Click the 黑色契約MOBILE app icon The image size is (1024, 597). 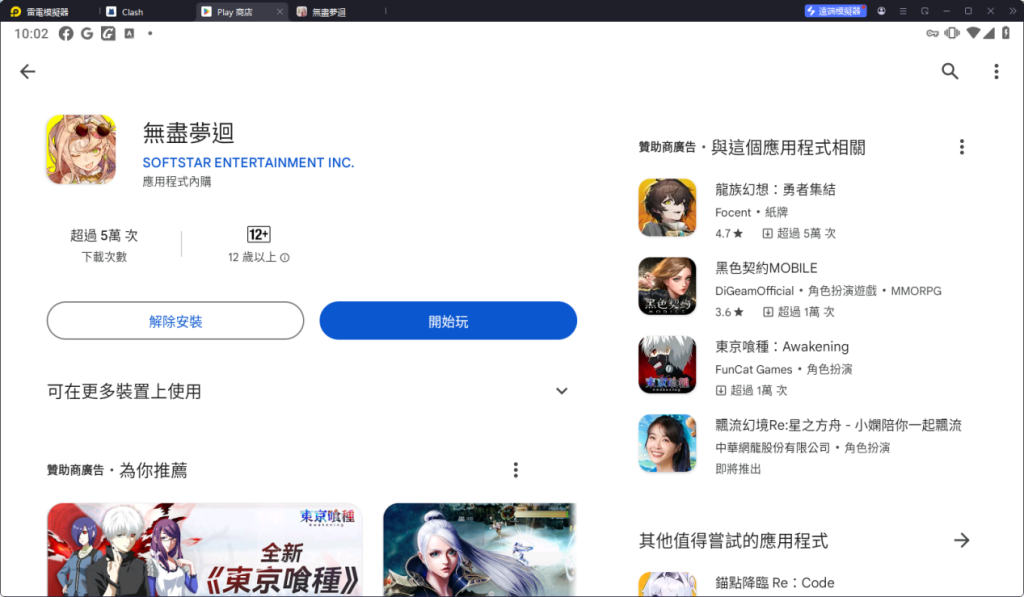tap(667, 286)
